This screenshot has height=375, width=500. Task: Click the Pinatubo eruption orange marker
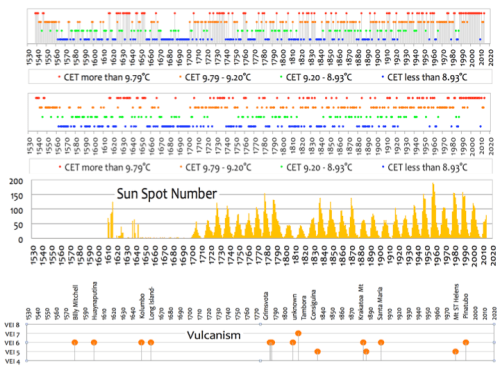click(466, 342)
